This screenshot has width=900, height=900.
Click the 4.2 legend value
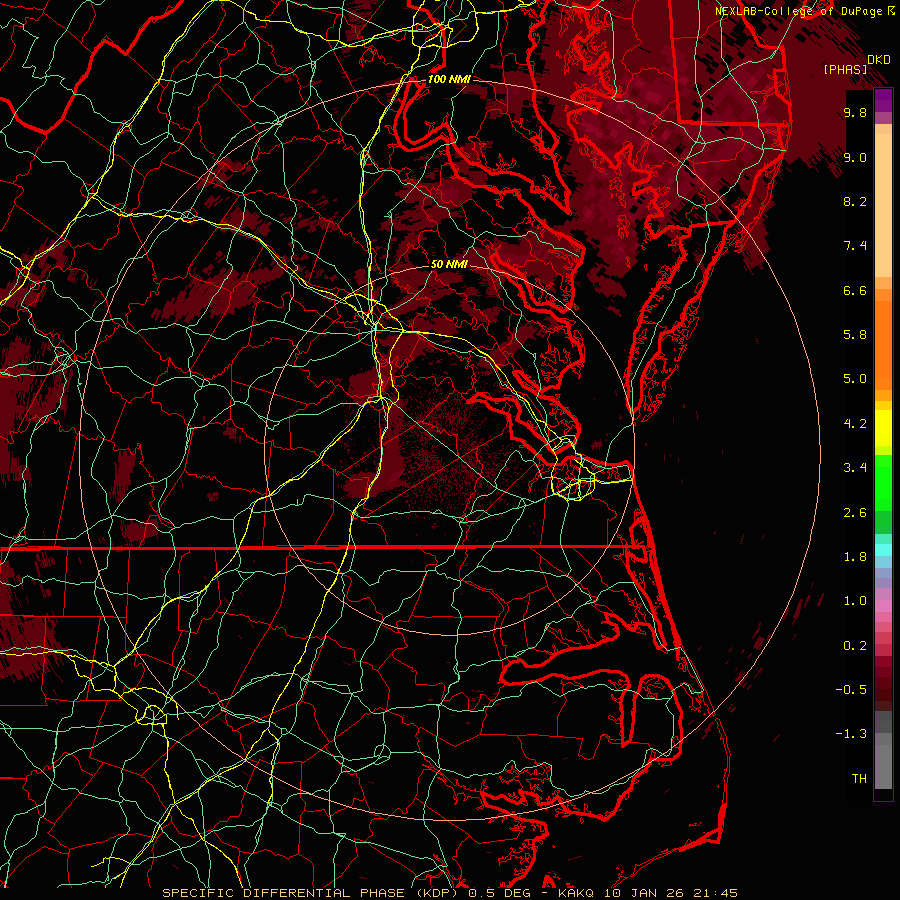point(855,424)
